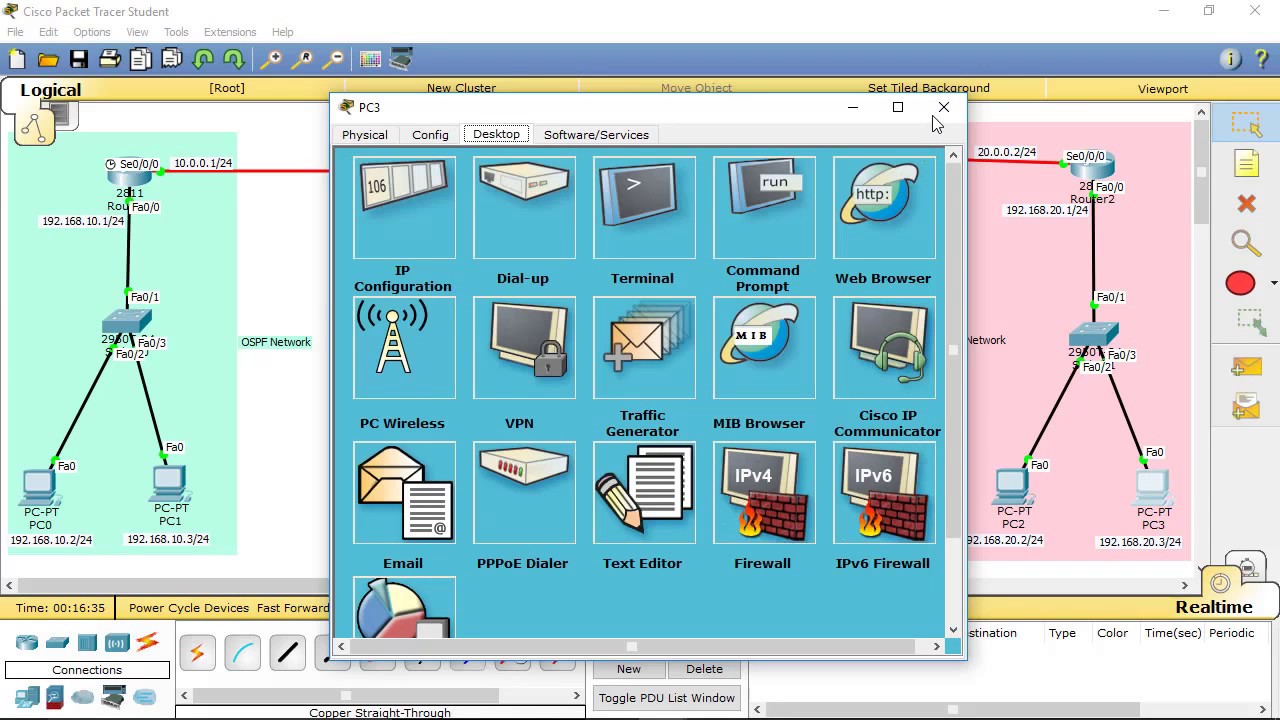Click the Delete scenario button

point(704,669)
